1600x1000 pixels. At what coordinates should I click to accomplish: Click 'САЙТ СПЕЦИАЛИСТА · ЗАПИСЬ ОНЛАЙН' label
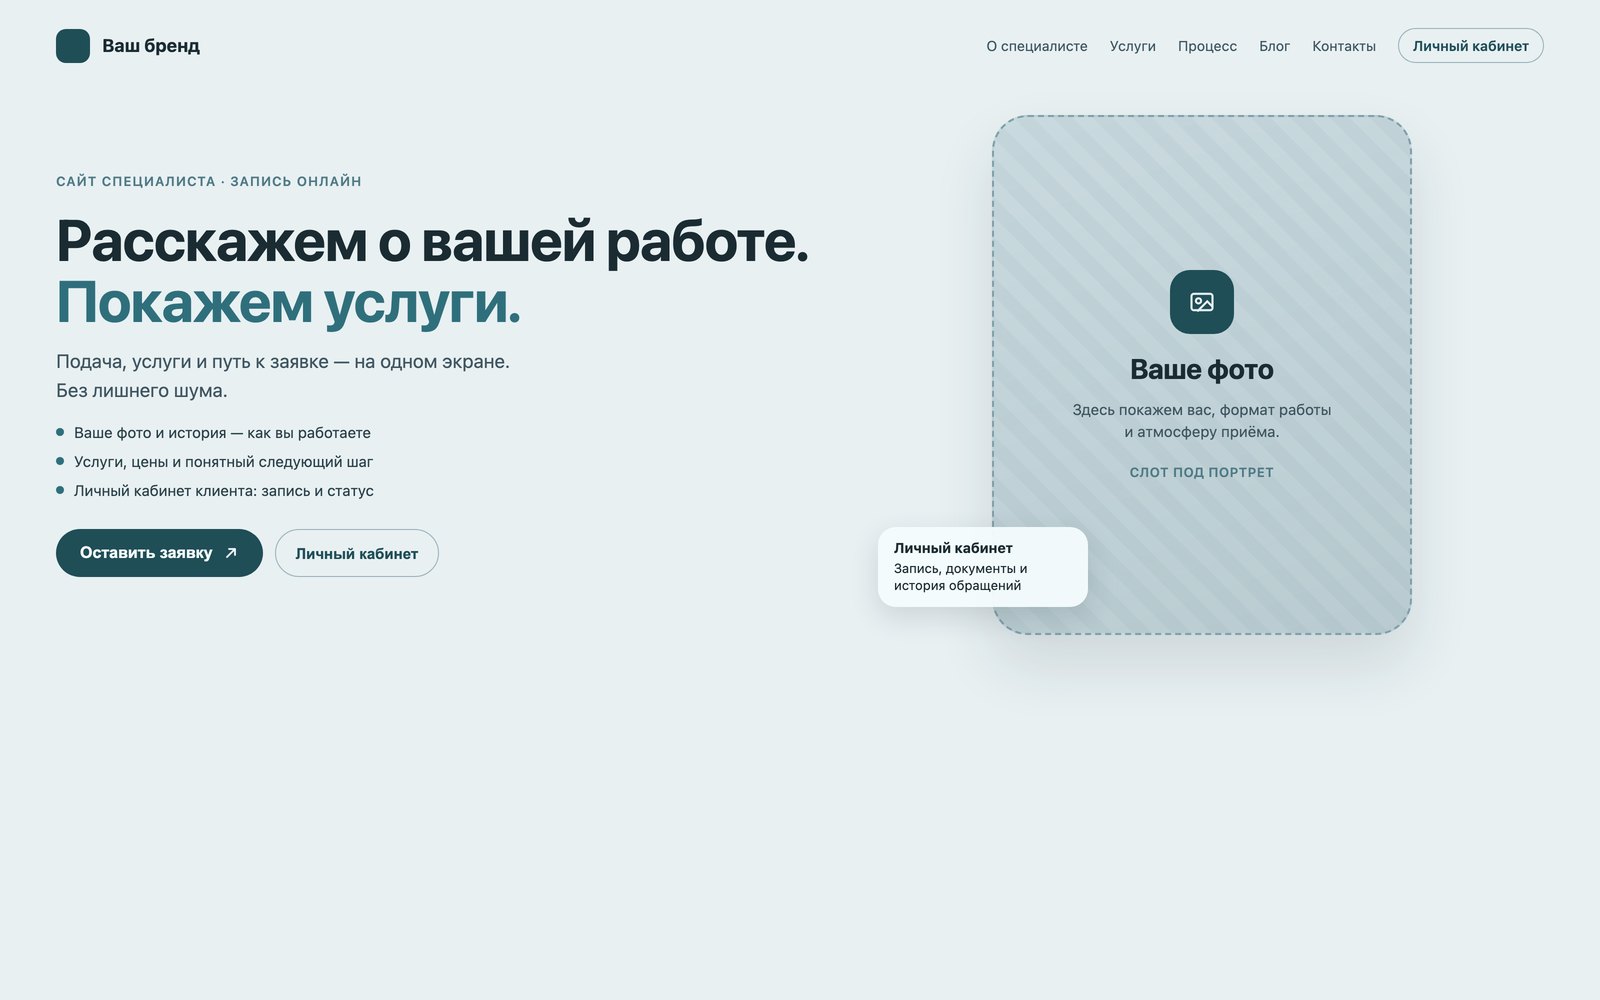tap(209, 181)
